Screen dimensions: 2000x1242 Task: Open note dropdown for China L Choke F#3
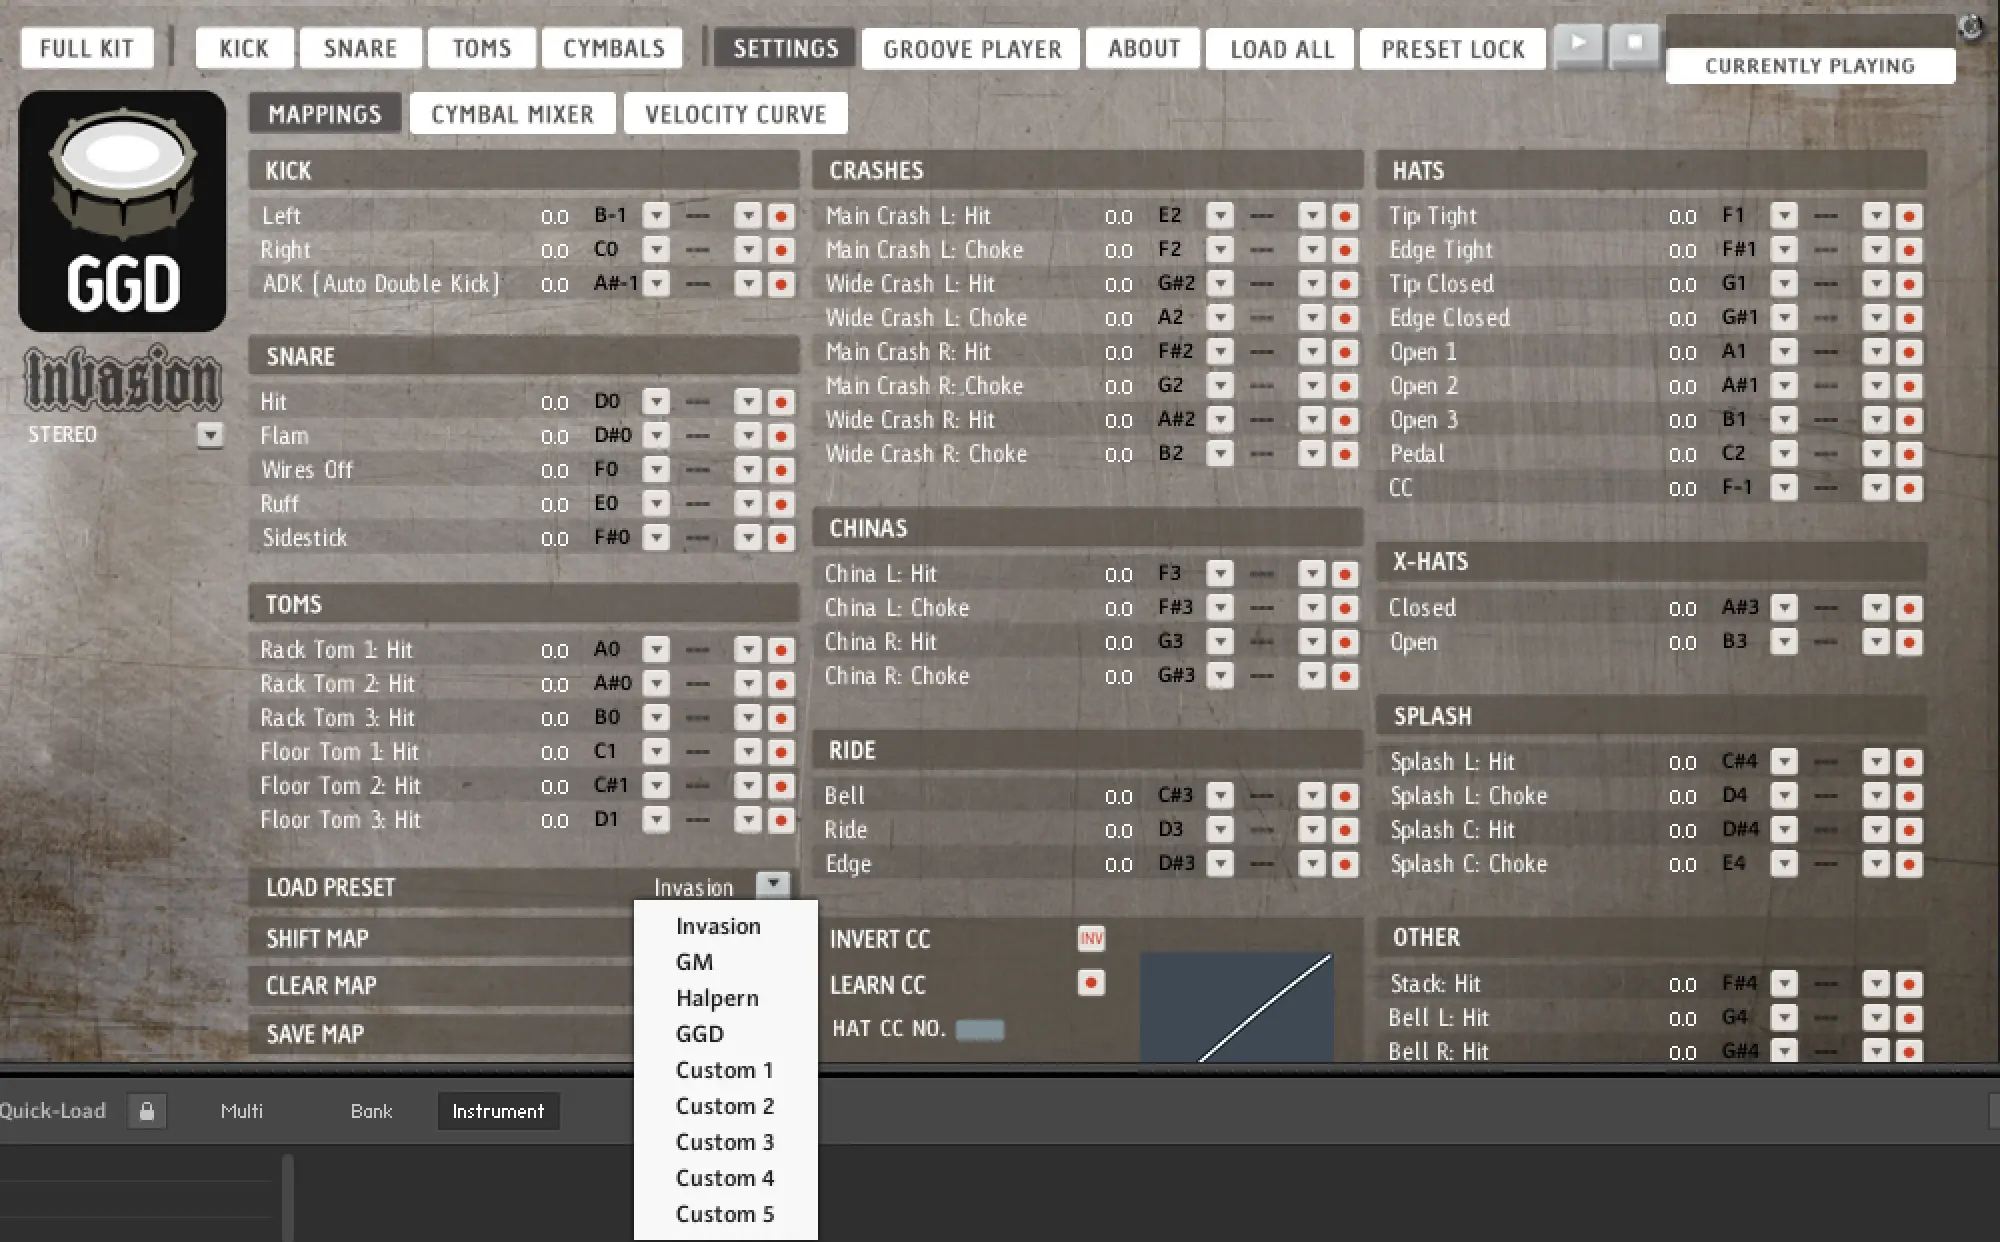coord(1220,608)
